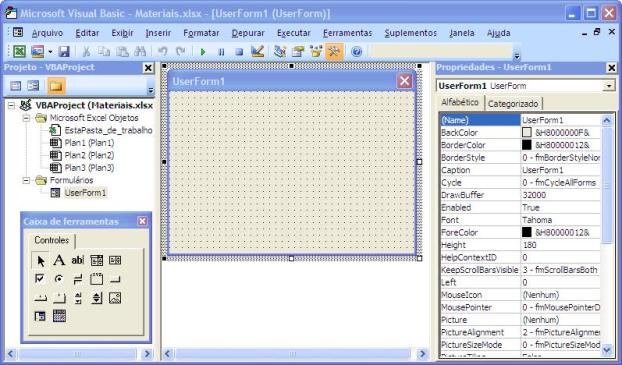The width and height of the screenshot is (622, 365).
Task: Pick the Frame control in toolbox
Action: pos(96,279)
